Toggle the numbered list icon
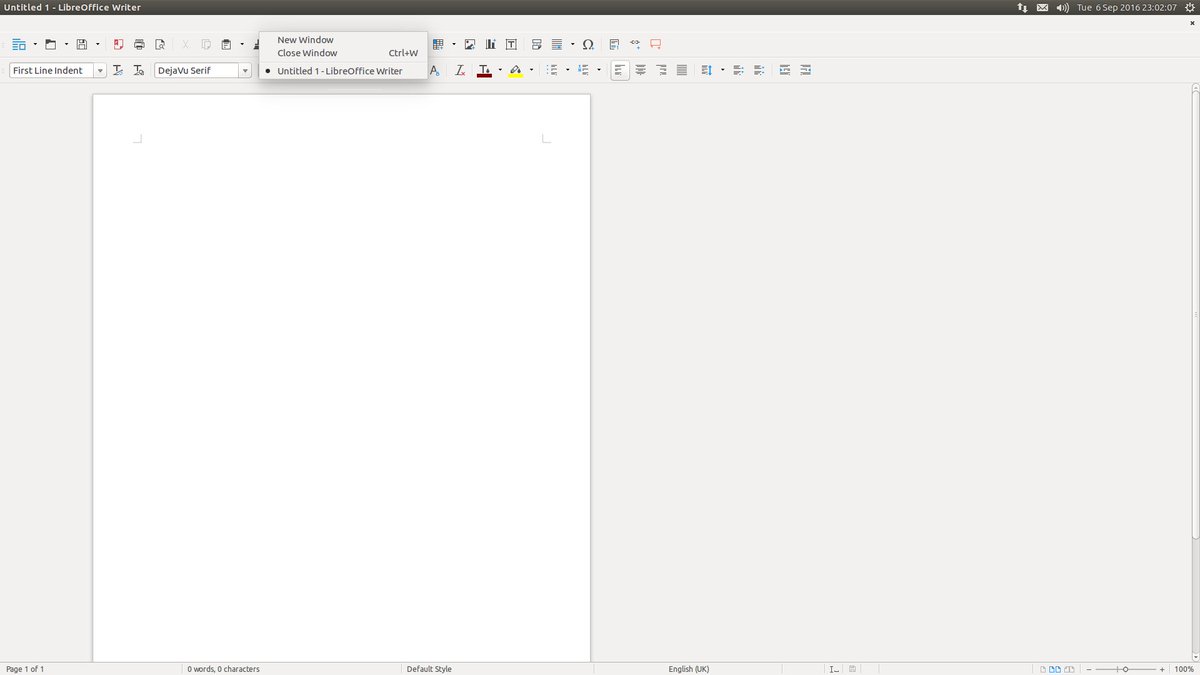Screen dimensions: 1200x675 pos(583,70)
